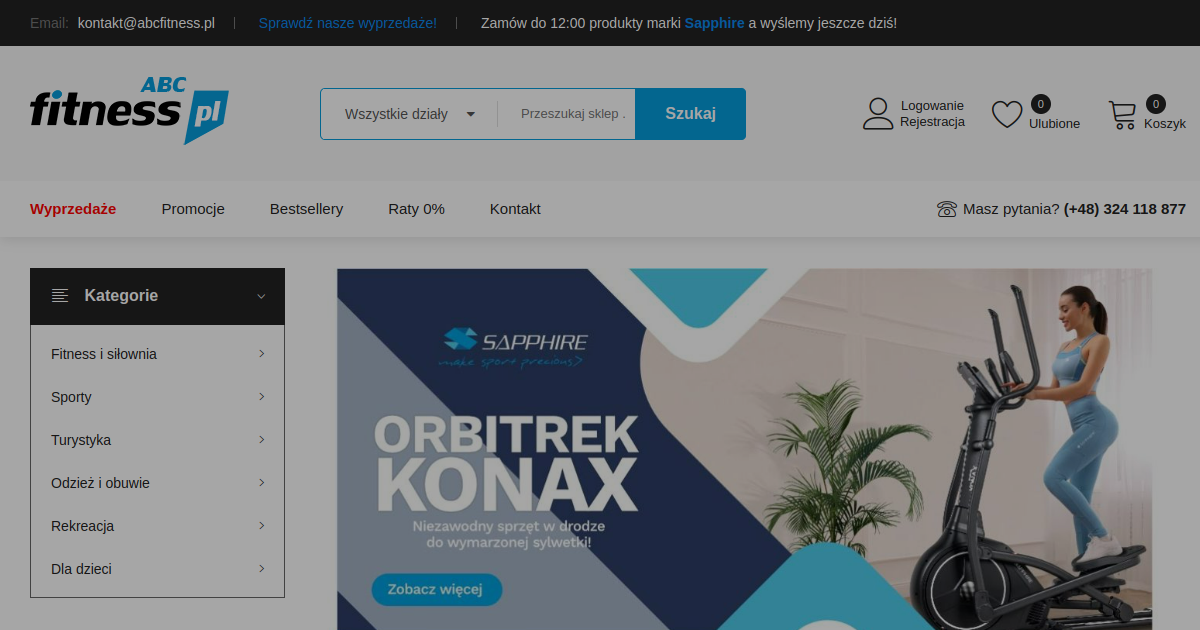The height and width of the screenshot is (630, 1200).
Task: Open the user account login icon
Action: 878,113
